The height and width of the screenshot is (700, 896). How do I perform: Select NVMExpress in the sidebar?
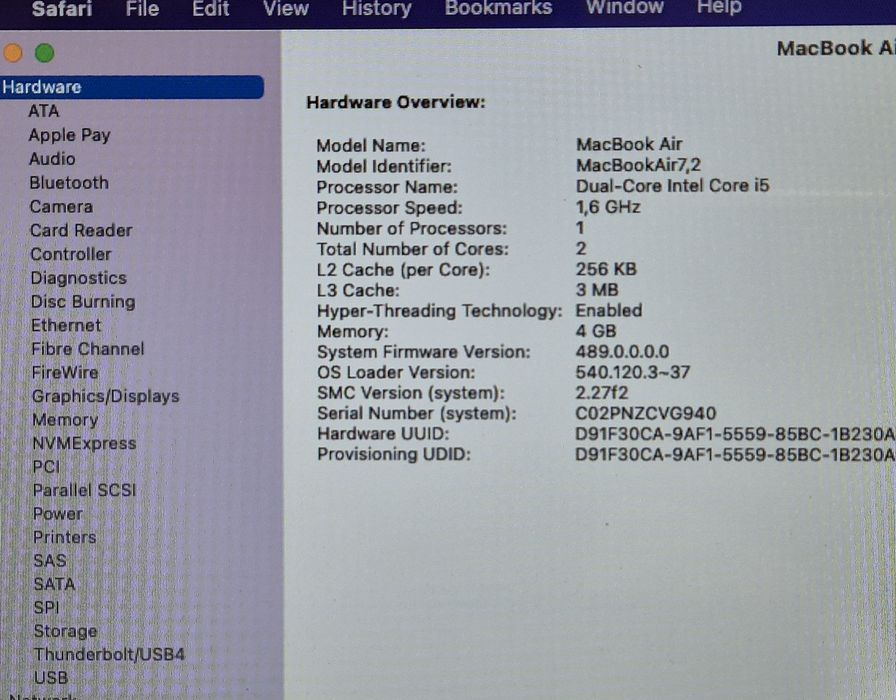click(x=84, y=443)
